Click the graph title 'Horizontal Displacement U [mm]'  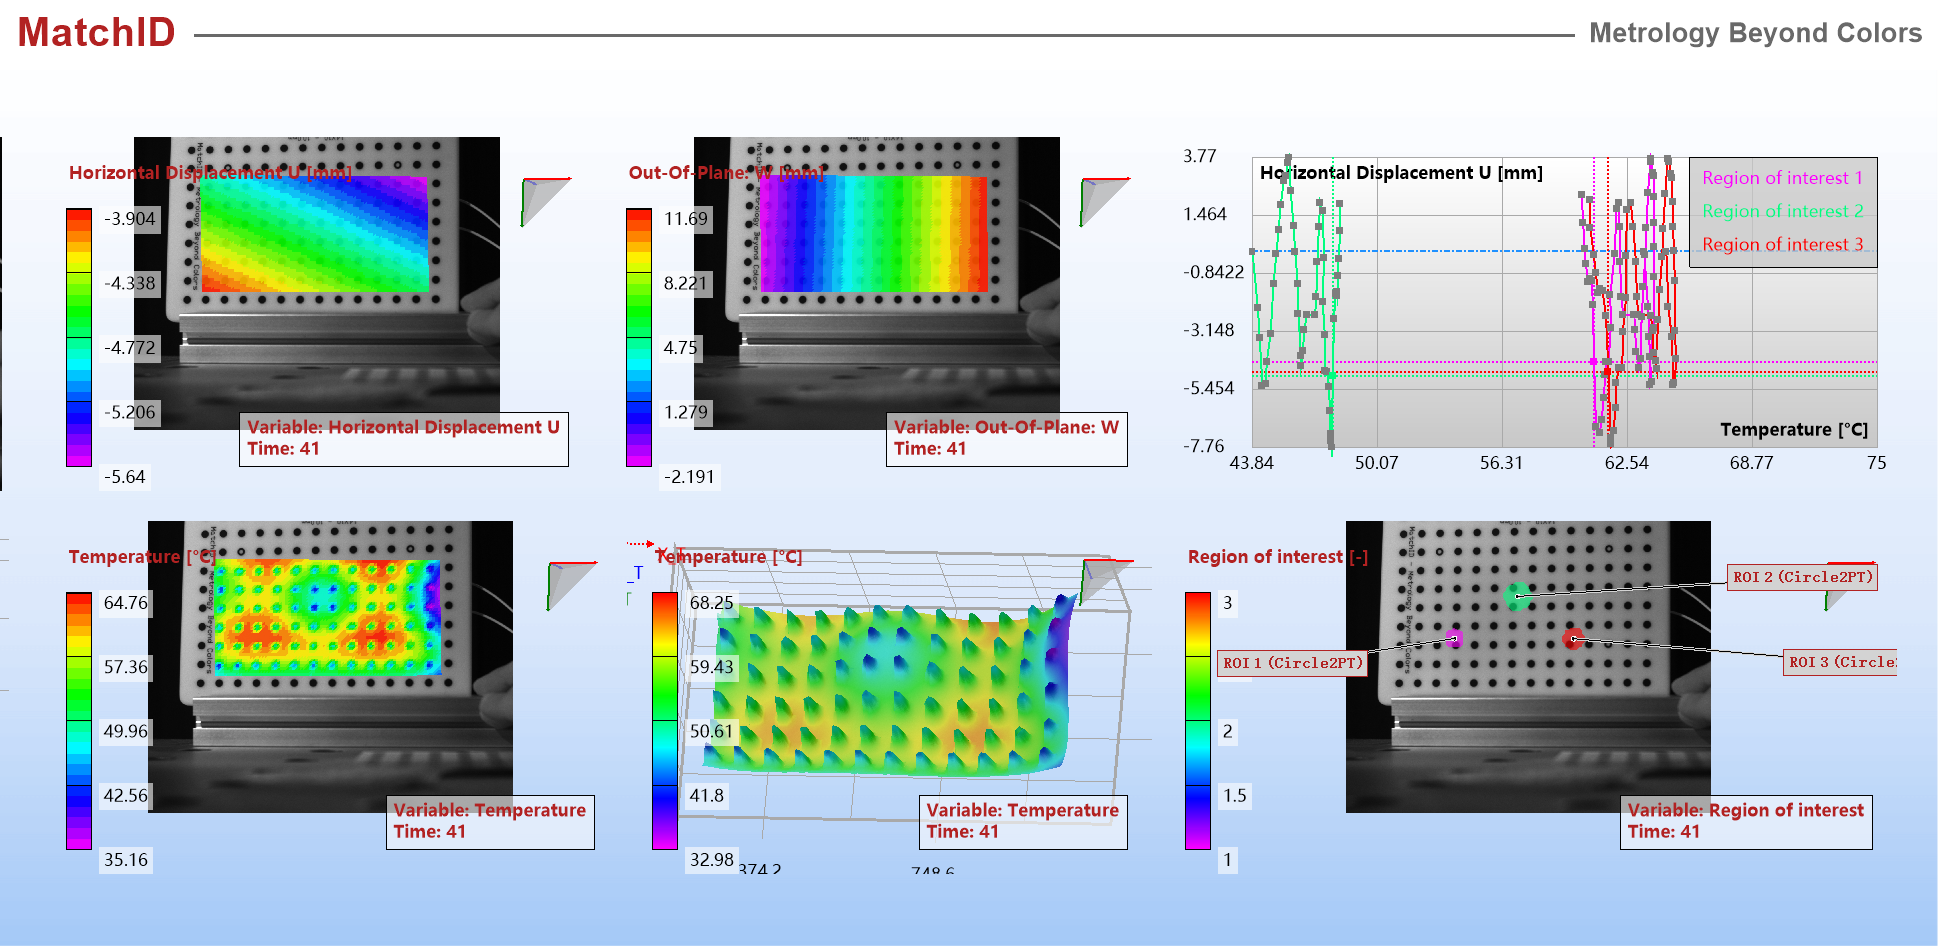point(1401,173)
